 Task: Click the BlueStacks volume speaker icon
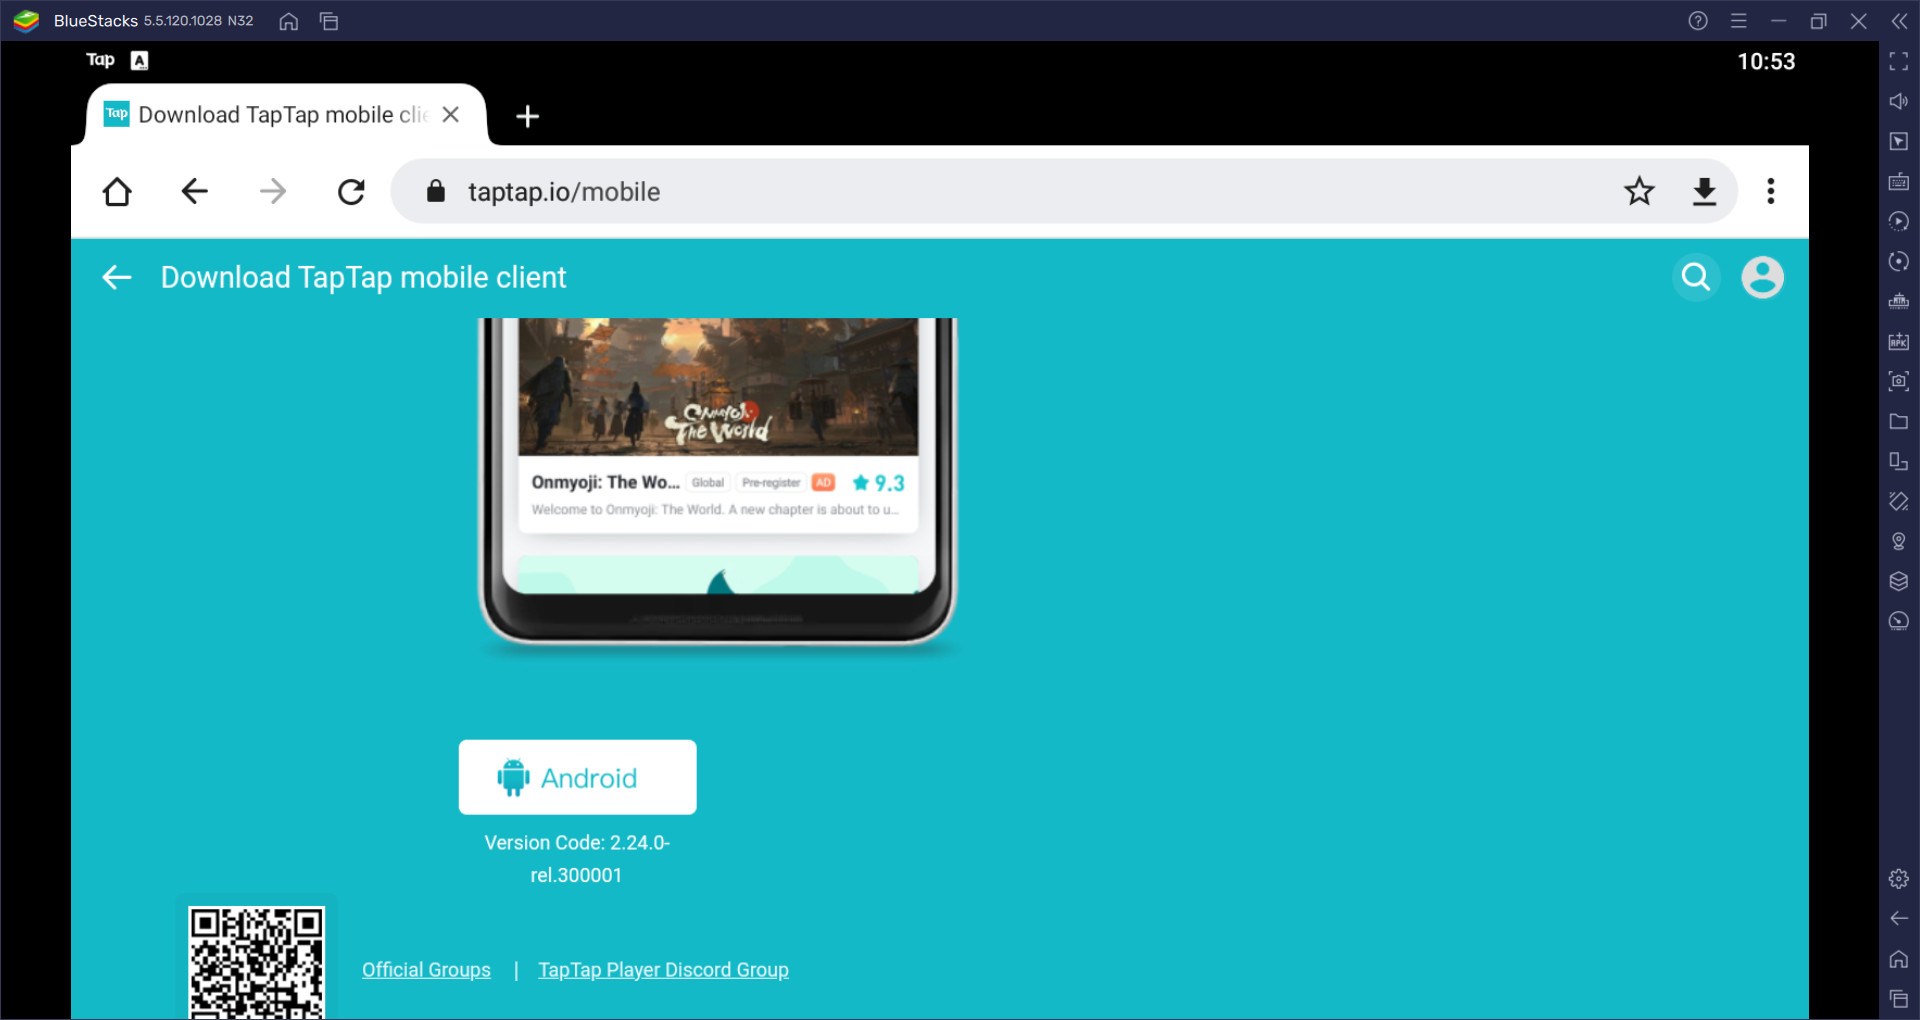click(x=1899, y=101)
